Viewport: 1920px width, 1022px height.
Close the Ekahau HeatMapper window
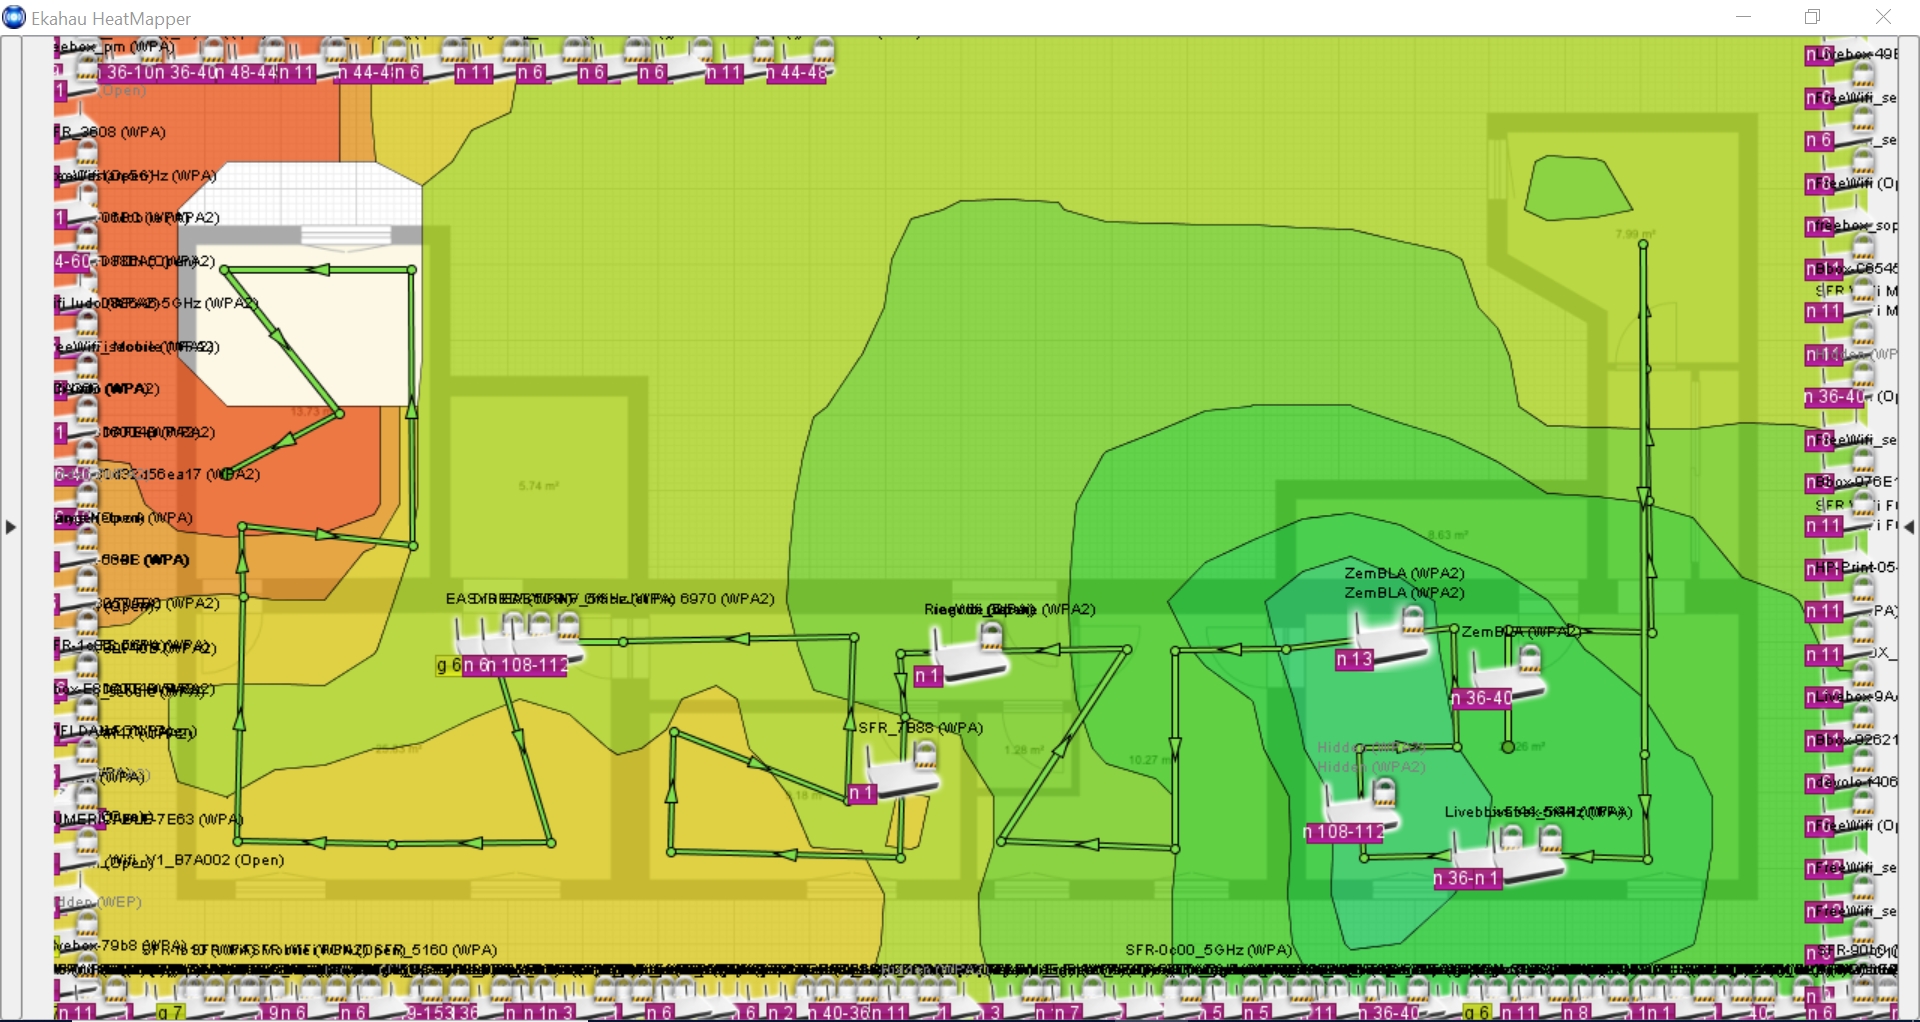pos(1883,17)
